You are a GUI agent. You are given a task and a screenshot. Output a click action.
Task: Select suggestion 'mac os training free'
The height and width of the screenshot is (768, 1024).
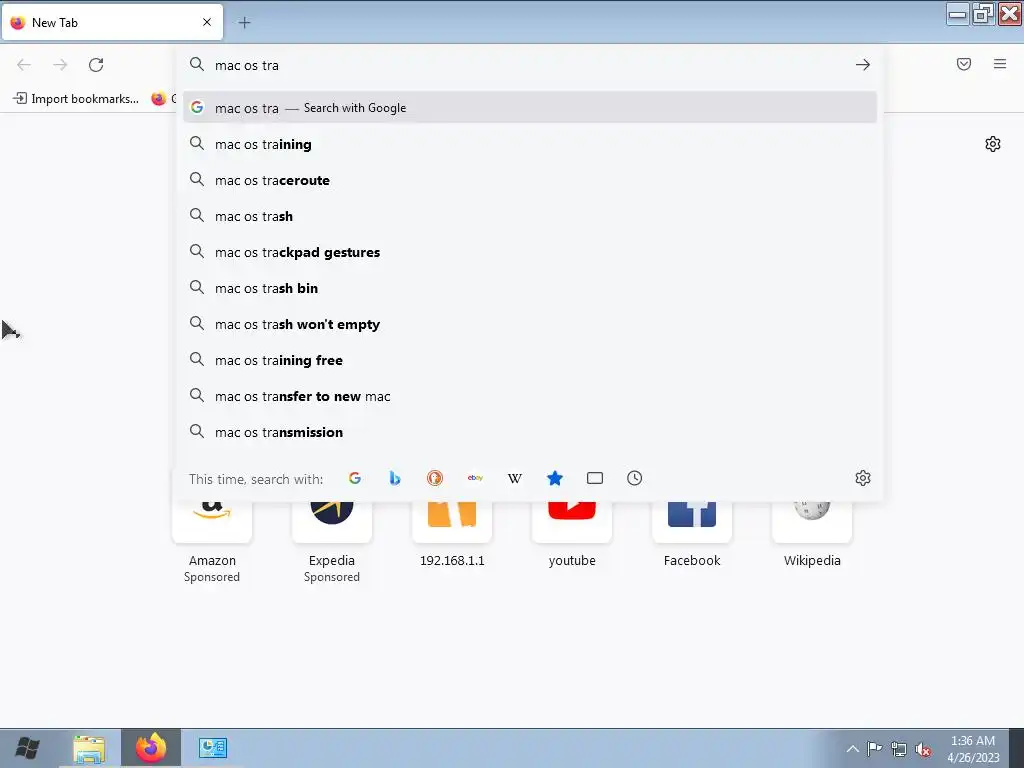pos(530,360)
